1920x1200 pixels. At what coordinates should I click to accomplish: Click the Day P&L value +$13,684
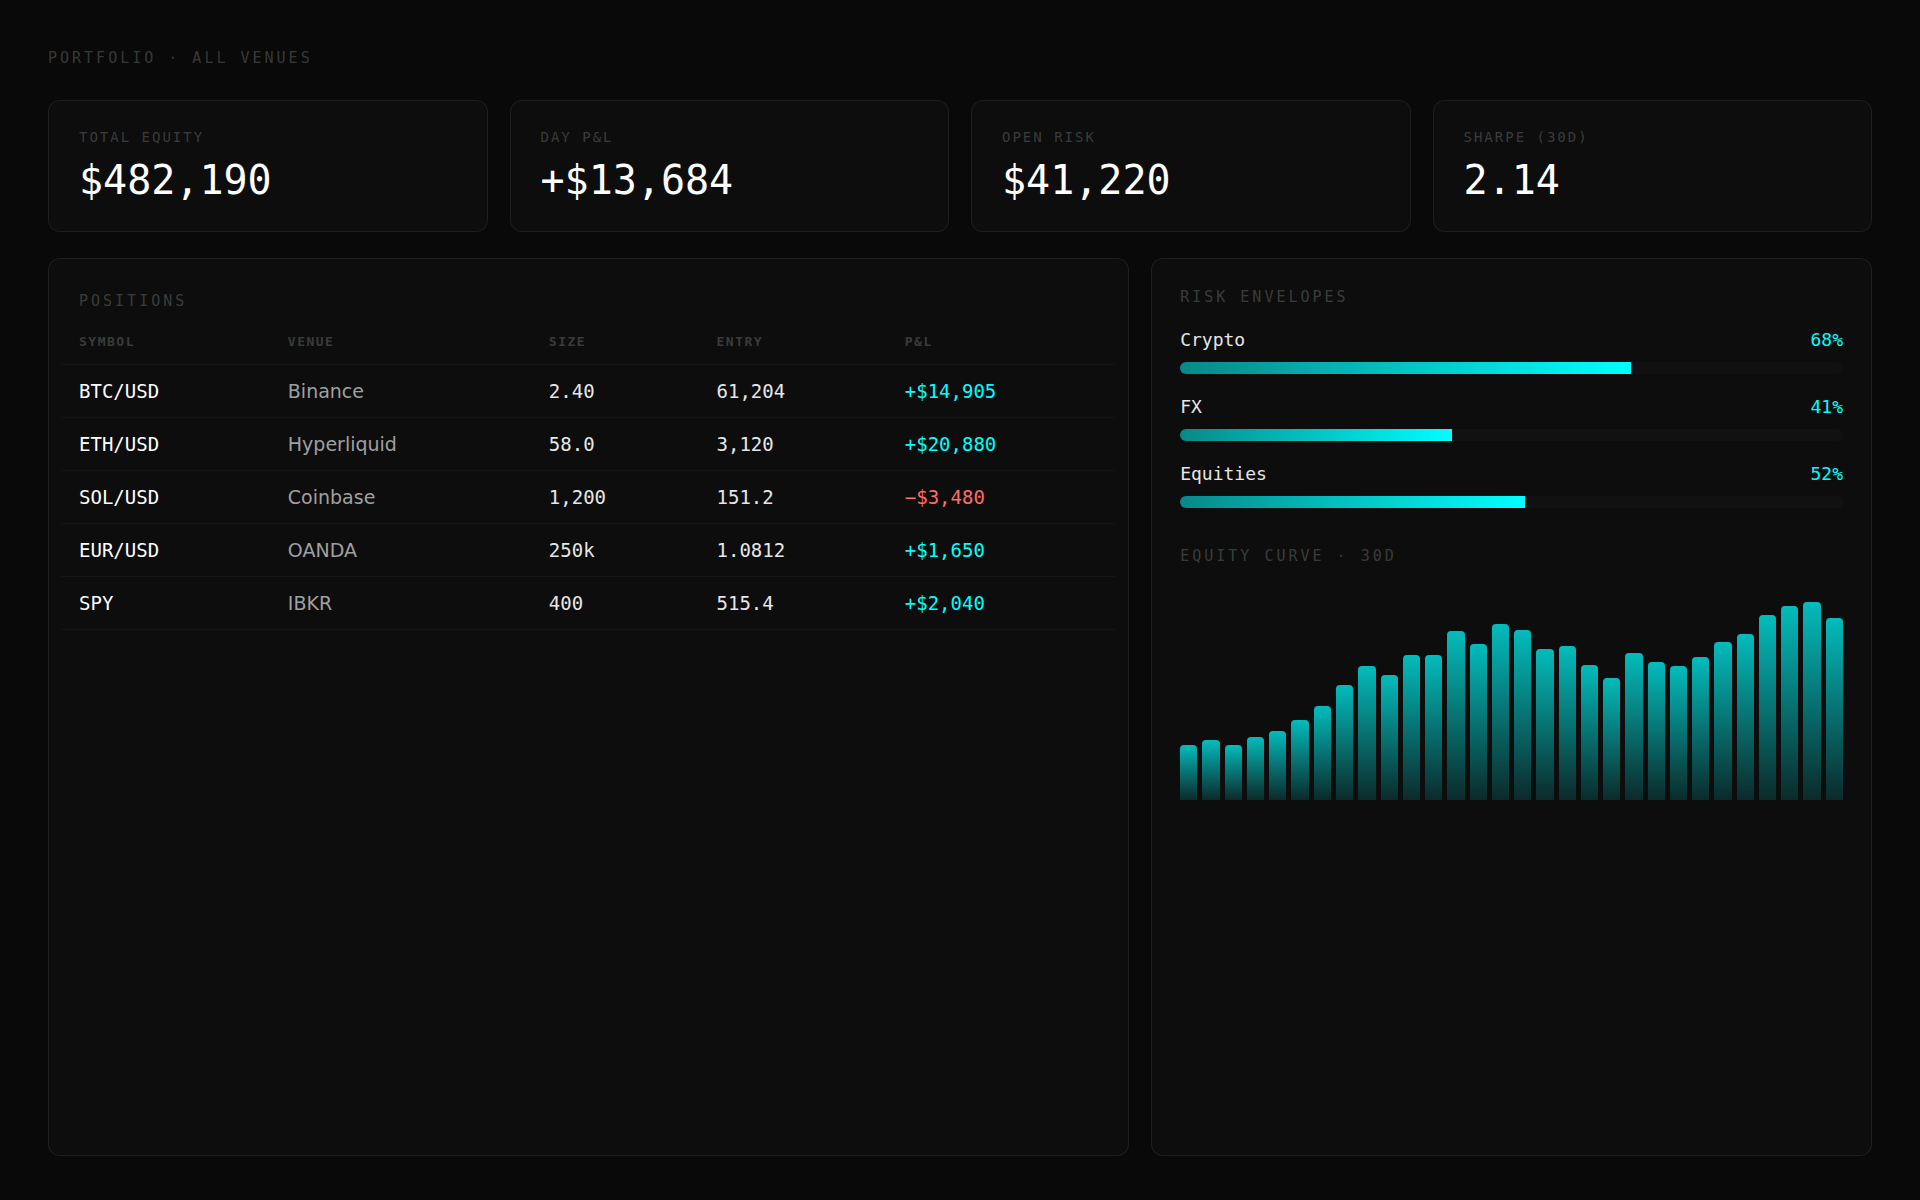pos(636,181)
